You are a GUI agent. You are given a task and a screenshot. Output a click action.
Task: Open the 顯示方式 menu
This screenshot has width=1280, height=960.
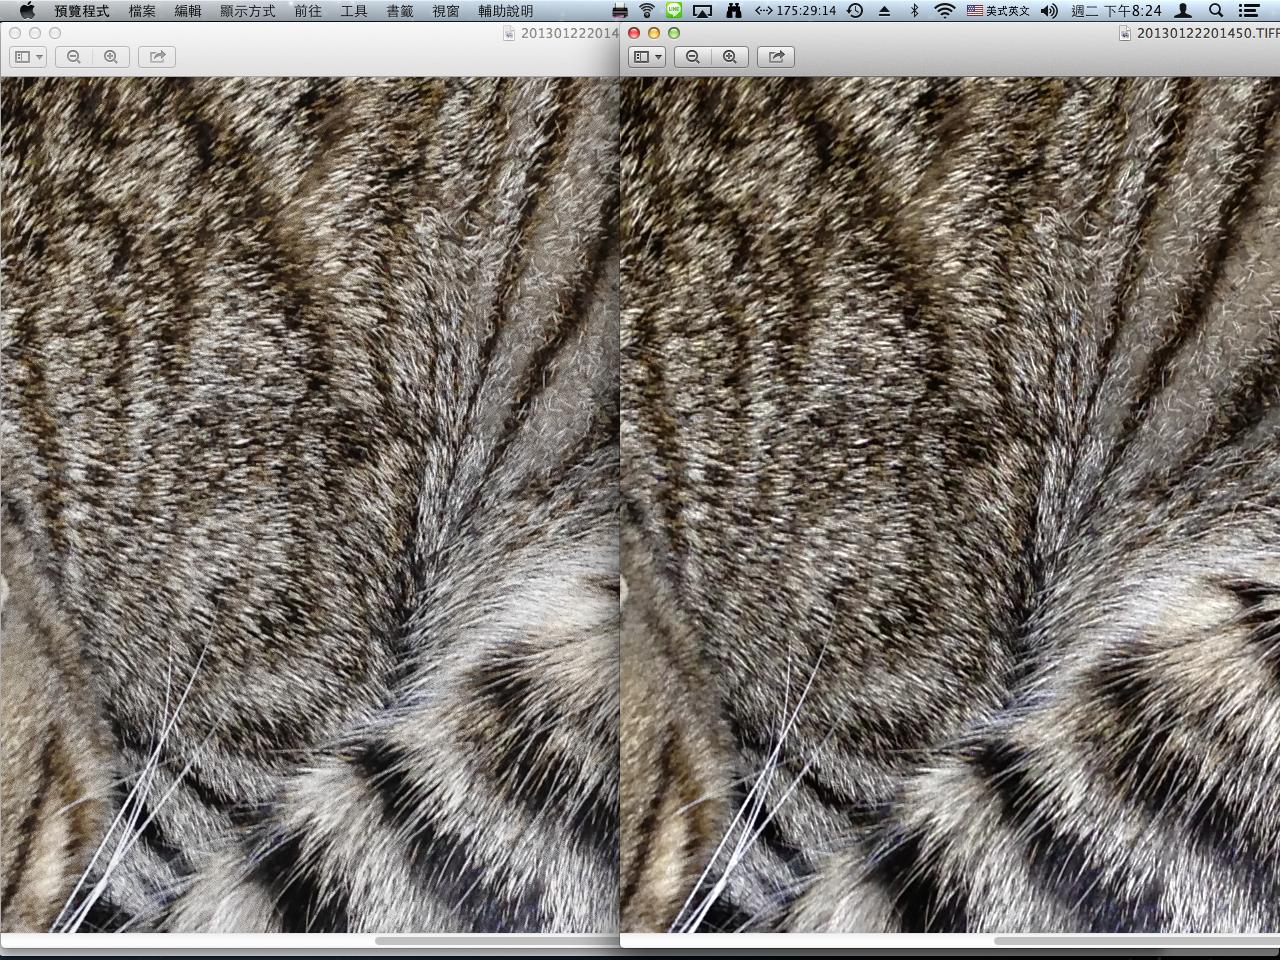(x=247, y=10)
